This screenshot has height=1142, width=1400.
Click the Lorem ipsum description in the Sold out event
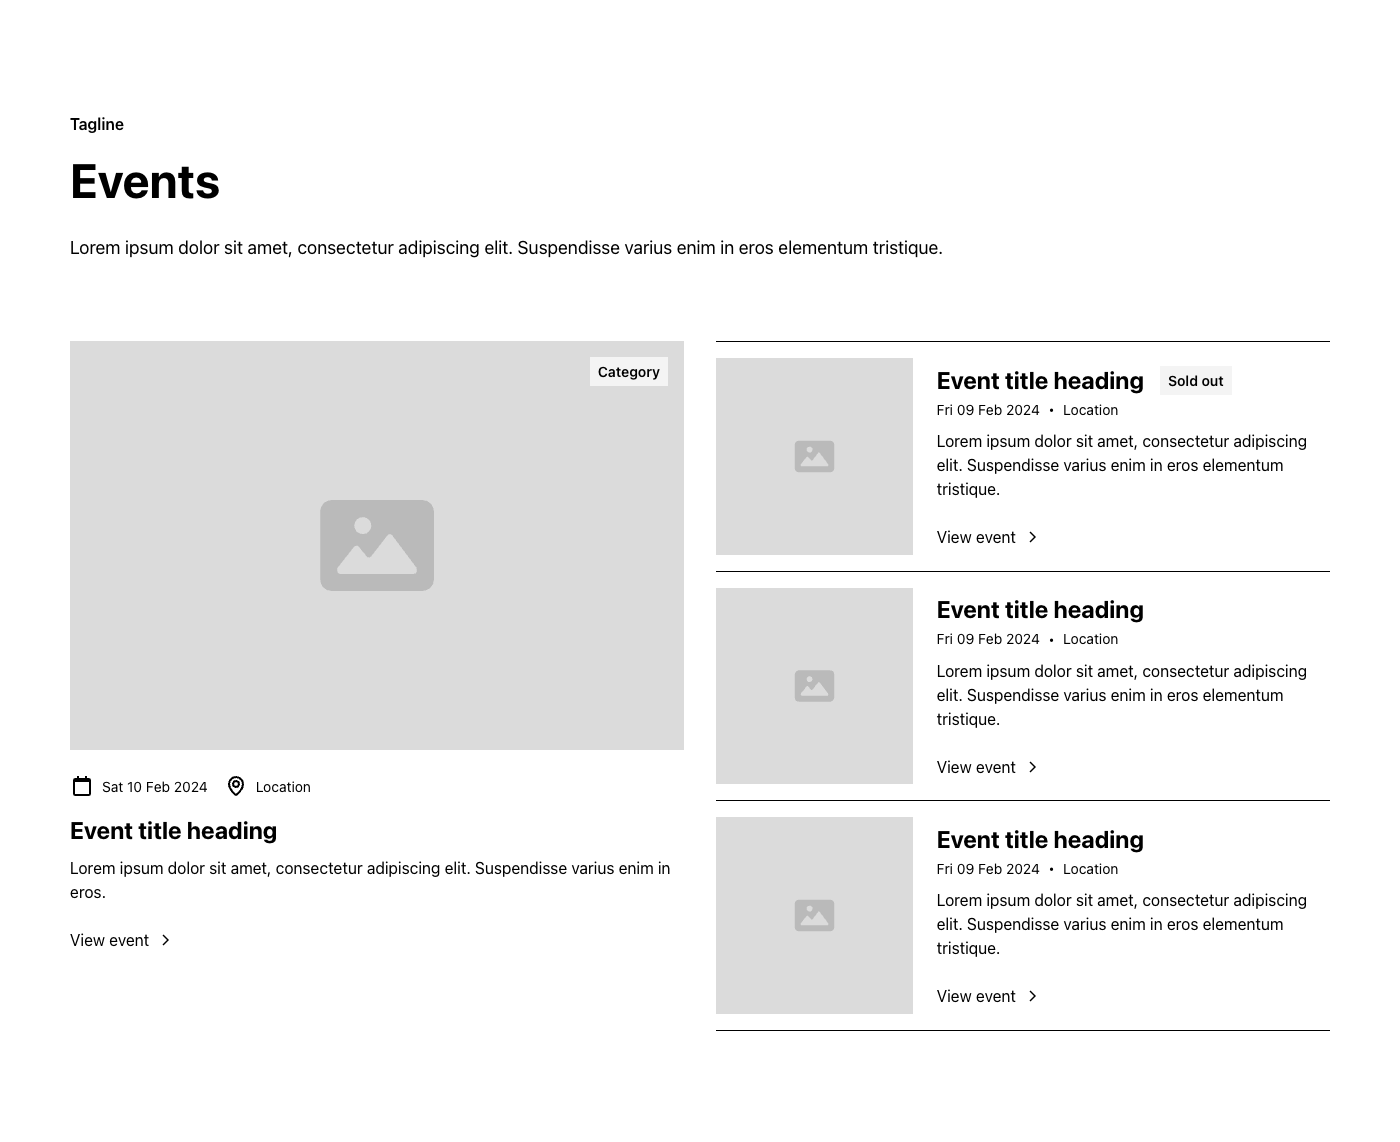pyautogui.click(x=1122, y=465)
